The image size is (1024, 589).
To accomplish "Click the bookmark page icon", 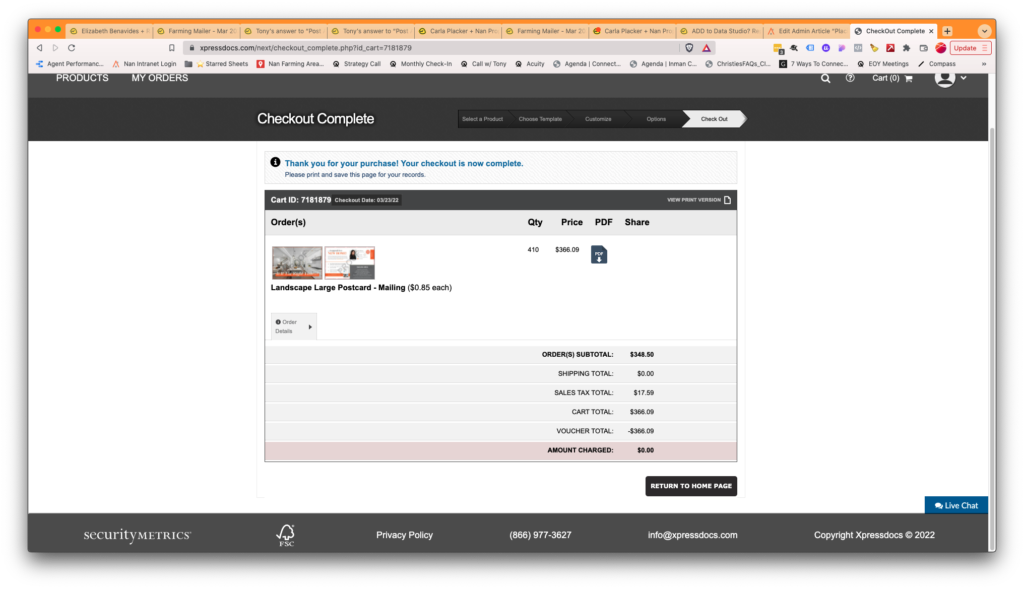I will 172,48.
